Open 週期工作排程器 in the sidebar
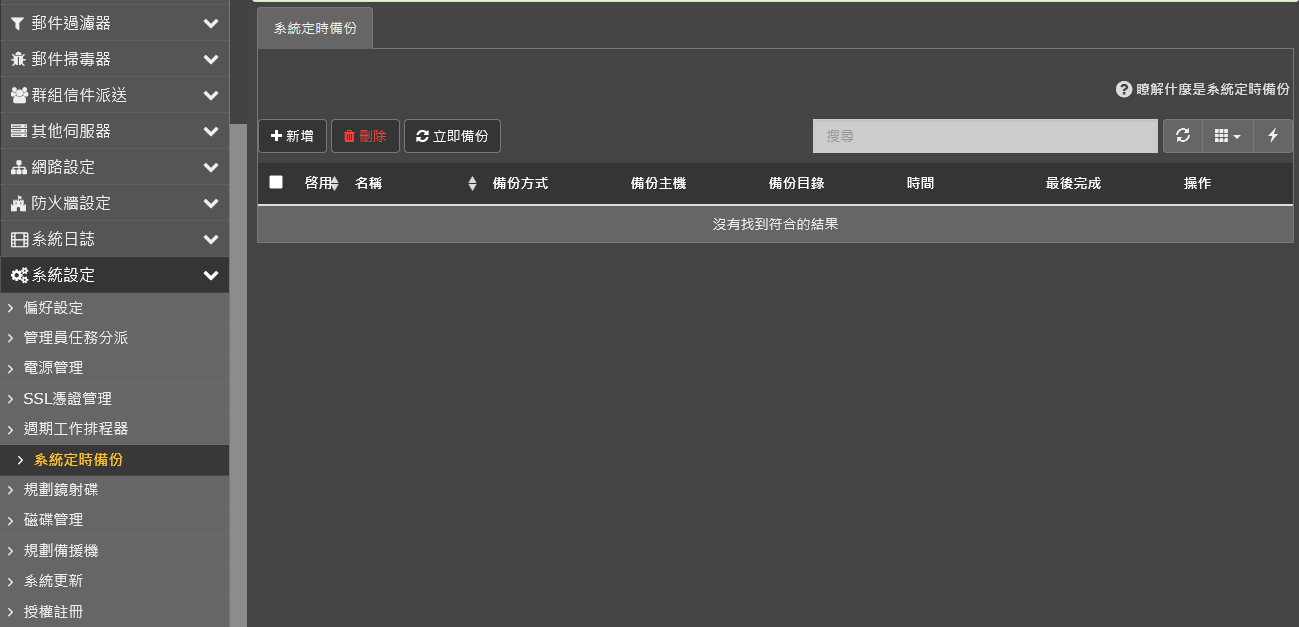The image size is (1299, 627). tap(76, 429)
